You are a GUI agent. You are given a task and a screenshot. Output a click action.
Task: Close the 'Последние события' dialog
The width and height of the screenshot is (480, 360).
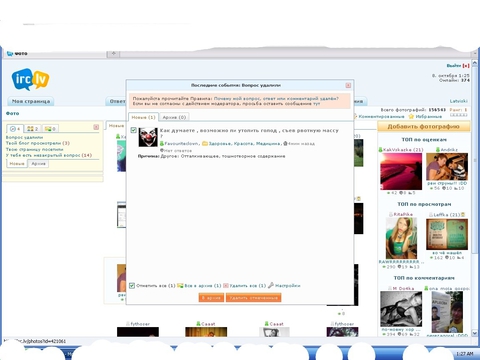[x=348, y=85]
